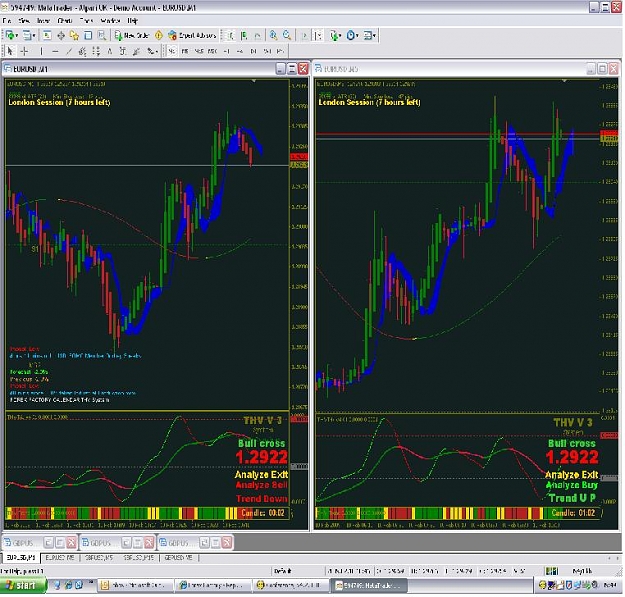Select the Text (A) tool

pos(110,51)
